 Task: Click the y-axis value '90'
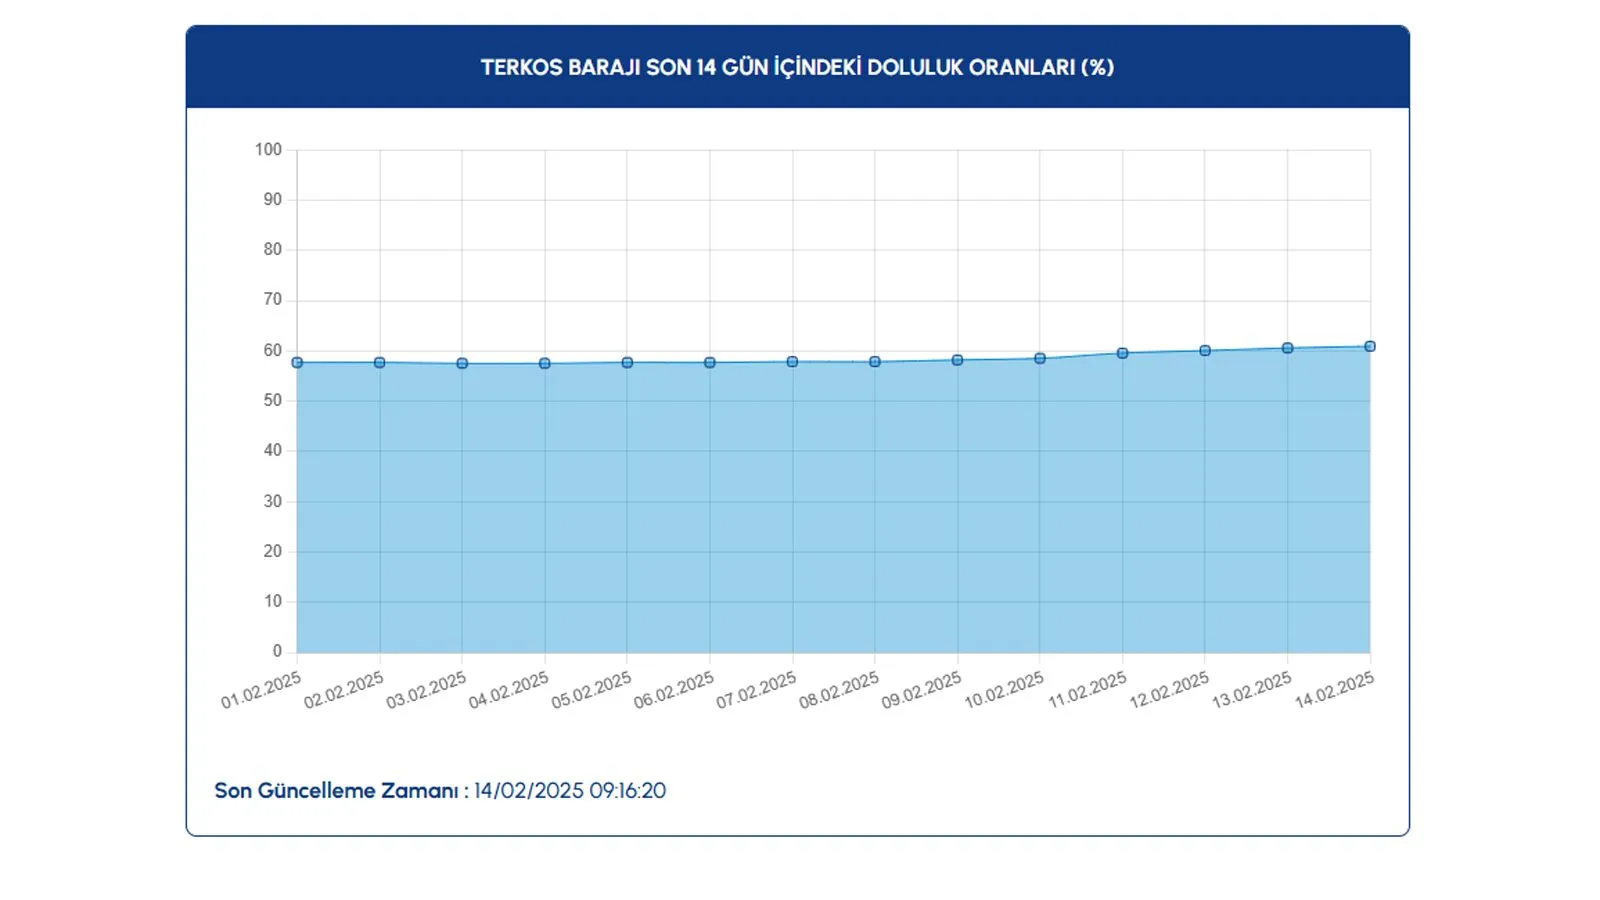point(273,200)
